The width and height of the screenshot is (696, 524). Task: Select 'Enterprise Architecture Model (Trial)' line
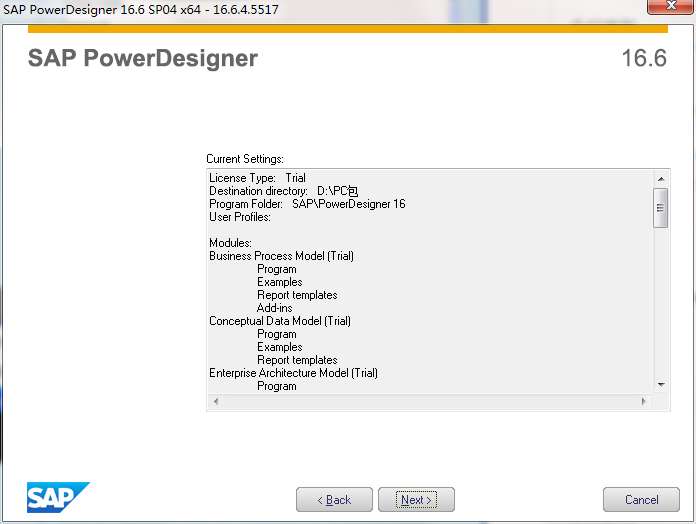pyautogui.click(x=293, y=373)
